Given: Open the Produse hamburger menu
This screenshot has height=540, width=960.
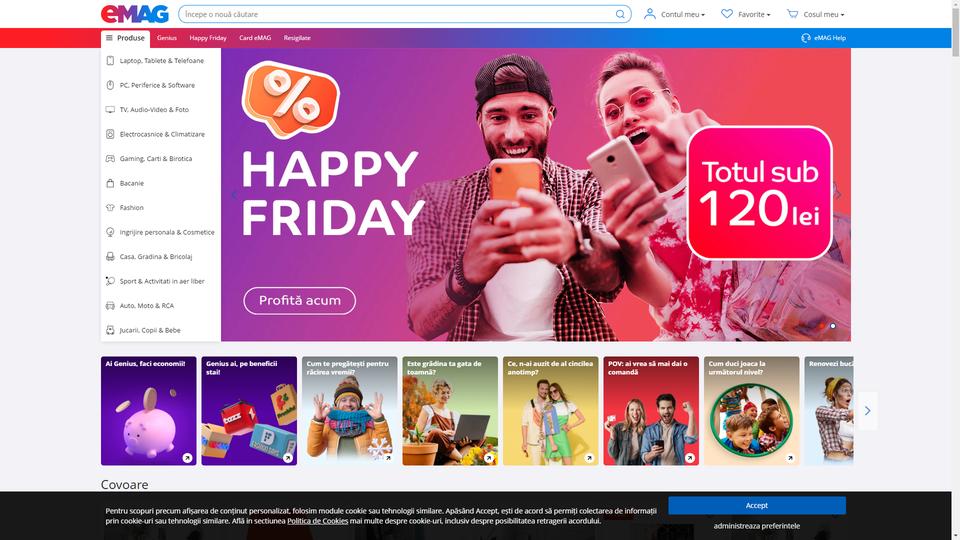Looking at the screenshot, I should pos(126,38).
